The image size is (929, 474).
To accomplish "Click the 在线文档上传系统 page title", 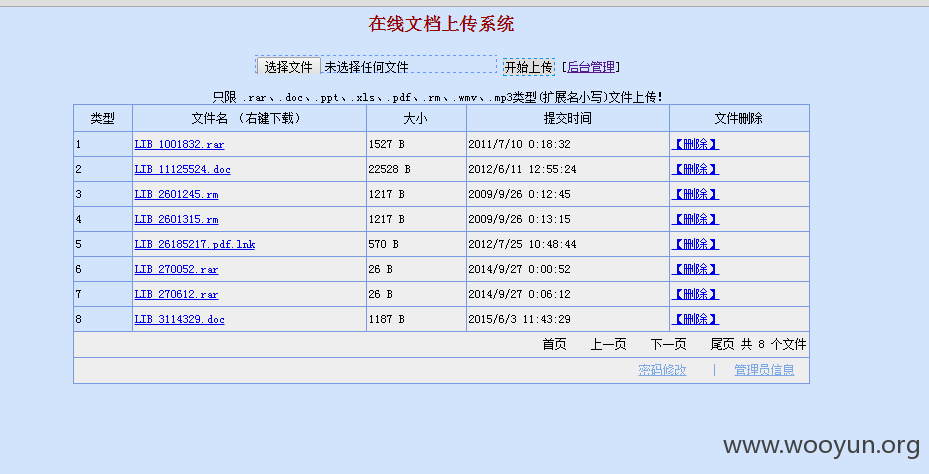I will [441, 24].
